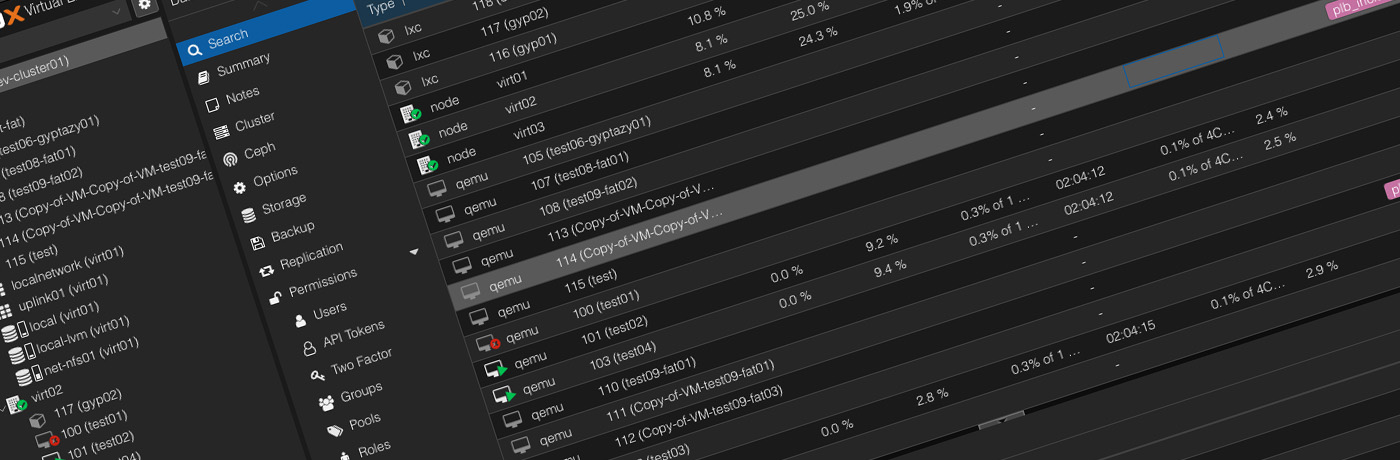Click the Storage database icon in the menu
This screenshot has height=460, width=1400.
(x=248, y=214)
